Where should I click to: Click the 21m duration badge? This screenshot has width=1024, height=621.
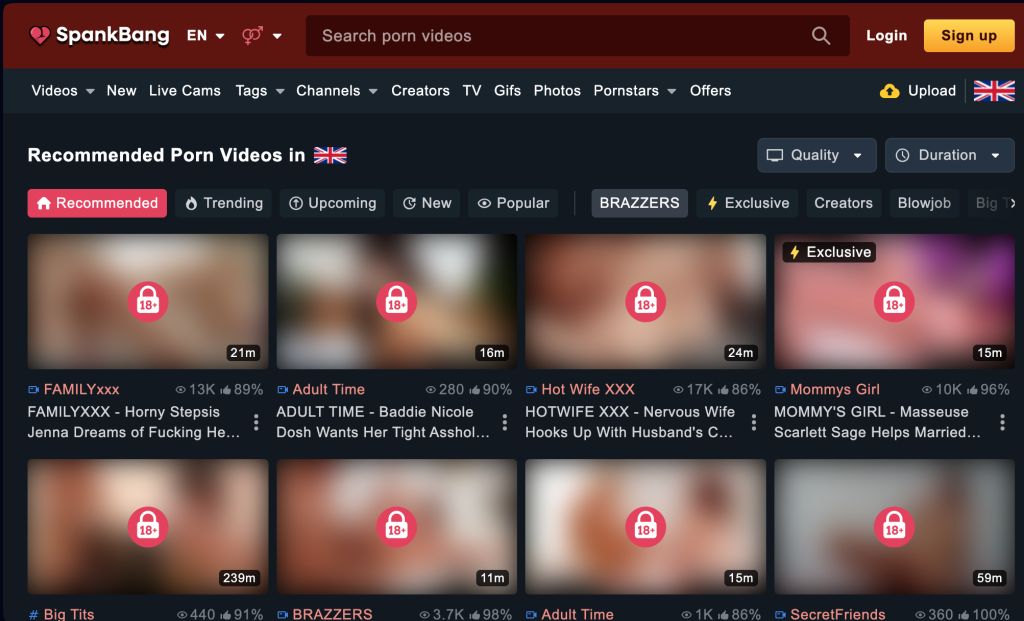click(243, 353)
